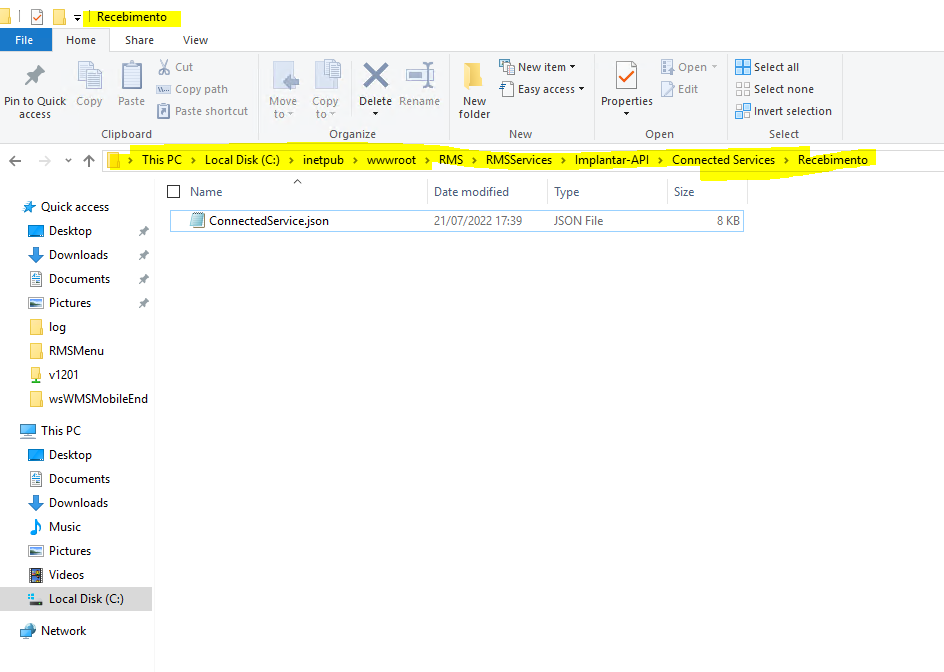Click the Pin to Quick access icon
This screenshot has width=944, height=672.
tap(34, 76)
